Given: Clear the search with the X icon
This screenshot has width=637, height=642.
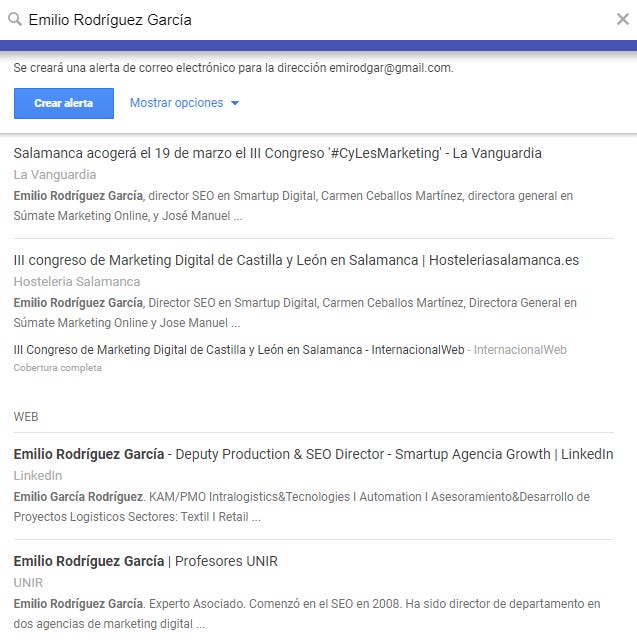Looking at the screenshot, I should [623, 19].
